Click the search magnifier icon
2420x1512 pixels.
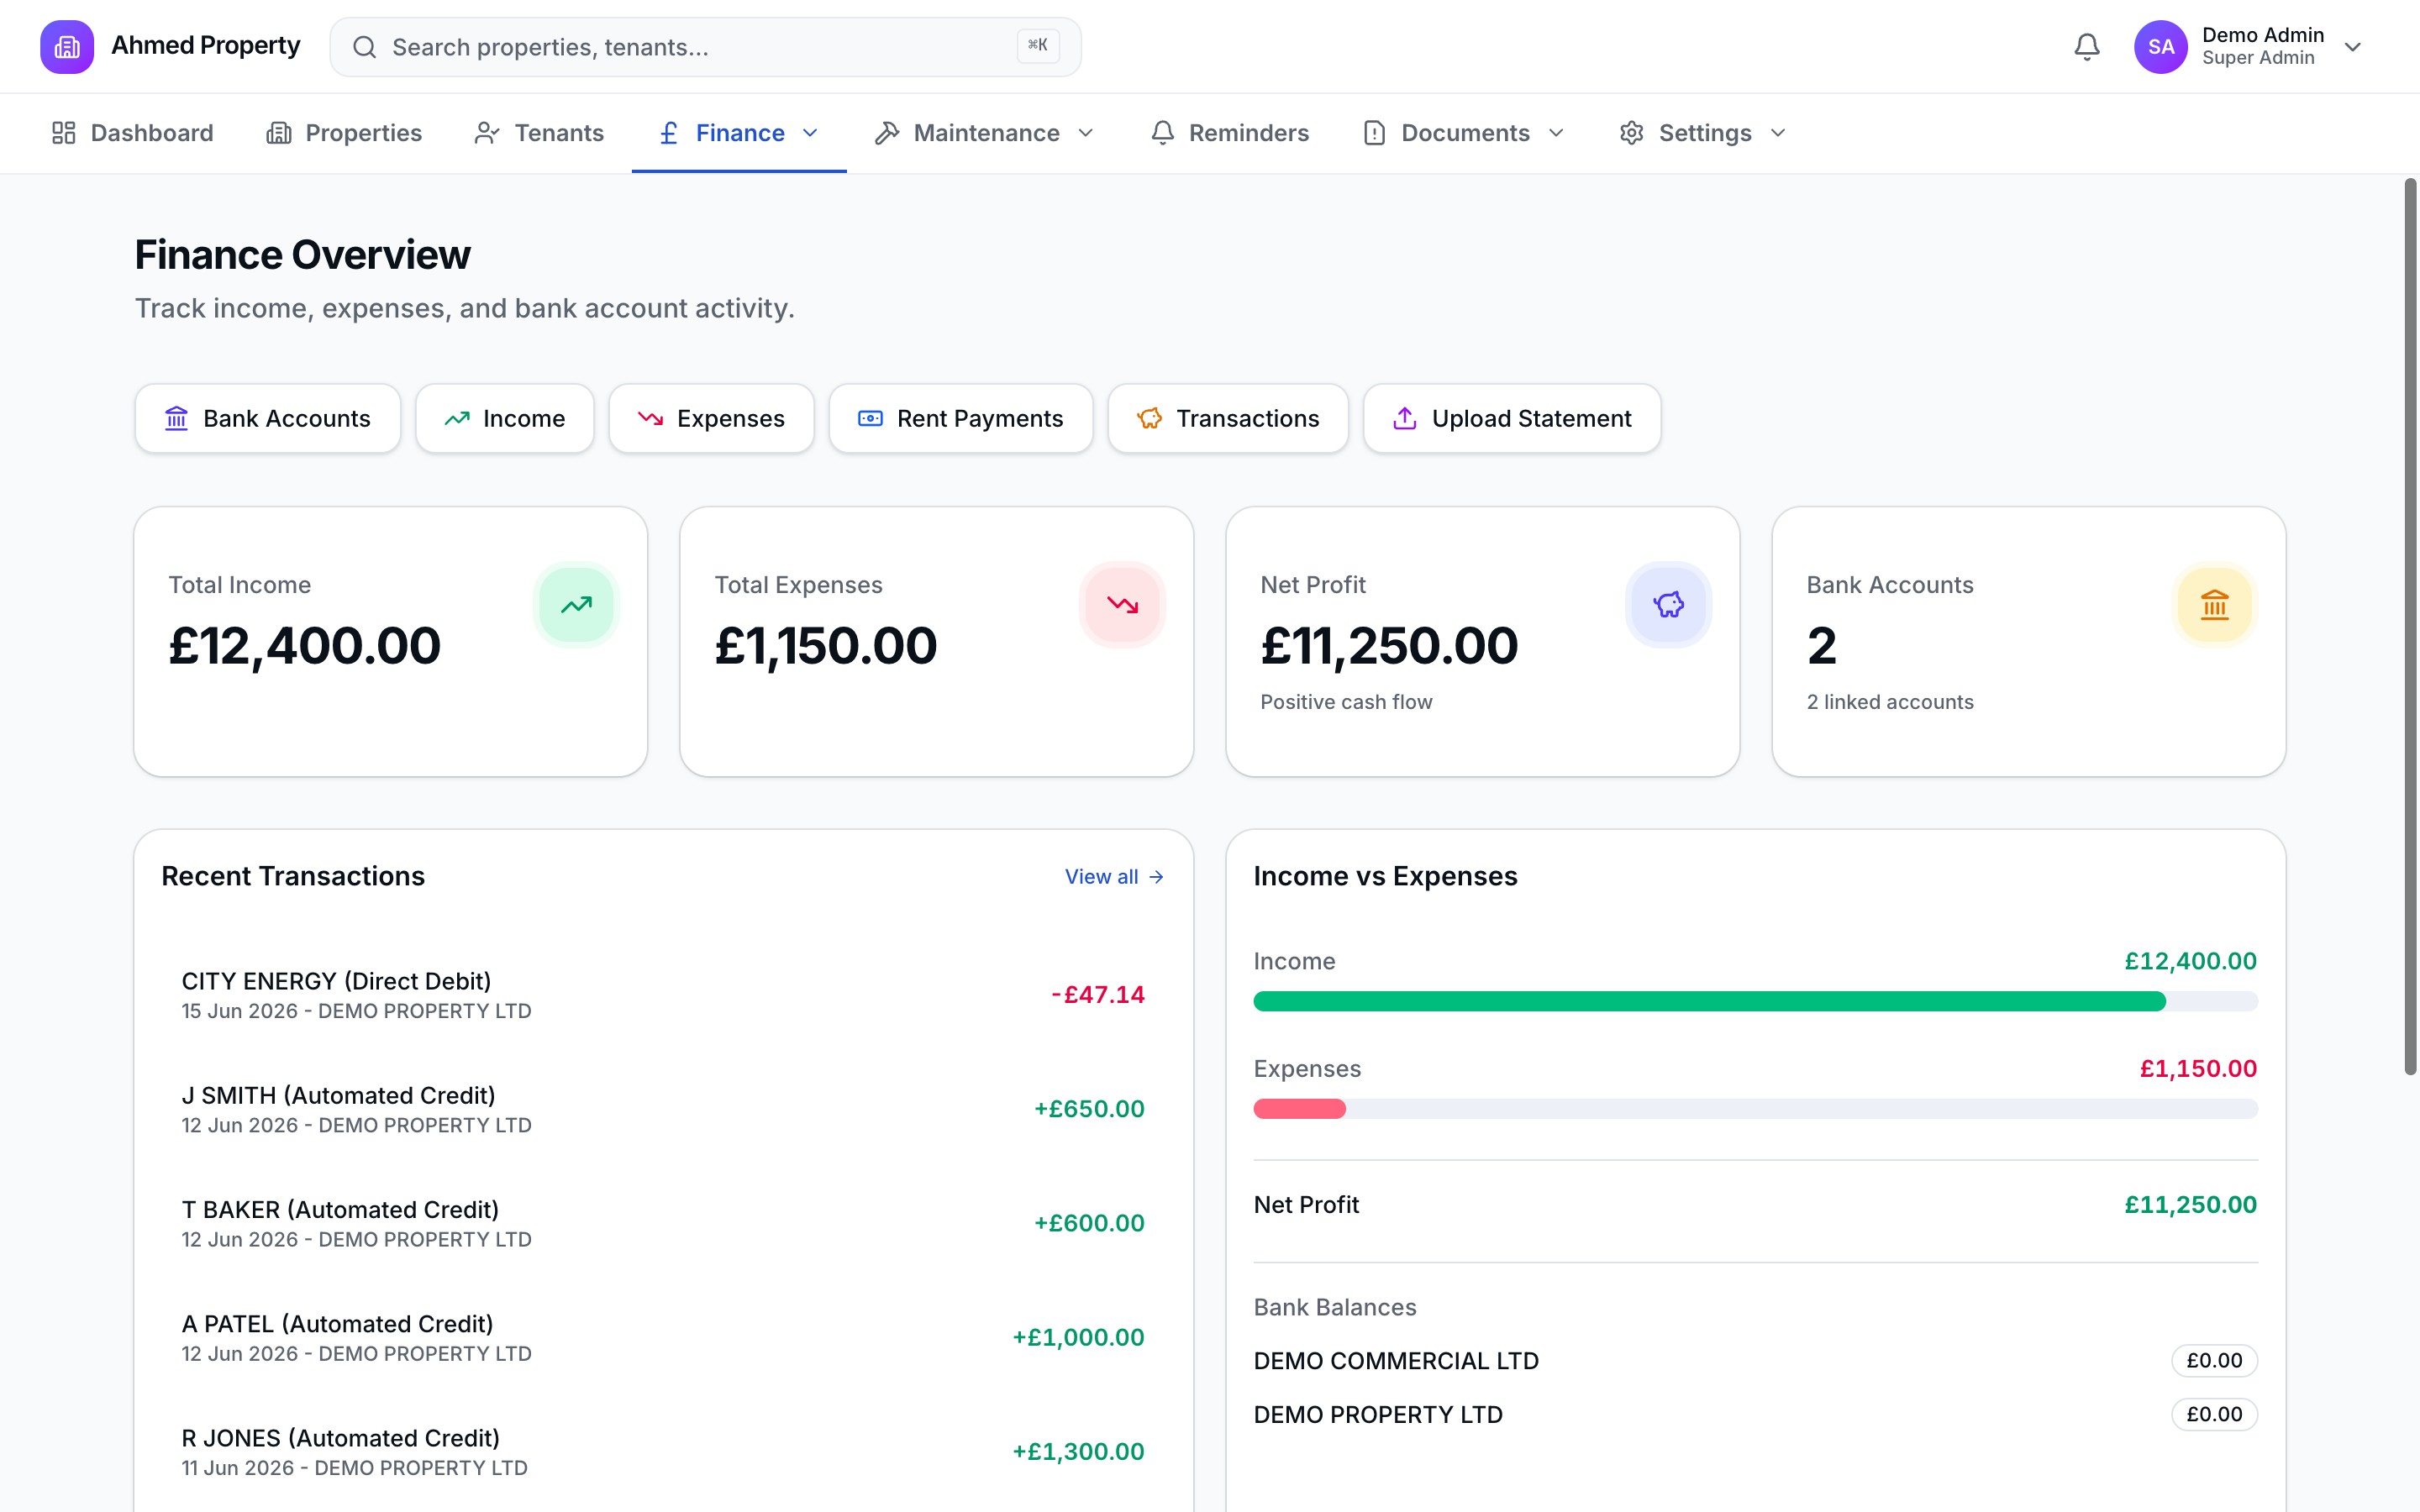tap(365, 47)
